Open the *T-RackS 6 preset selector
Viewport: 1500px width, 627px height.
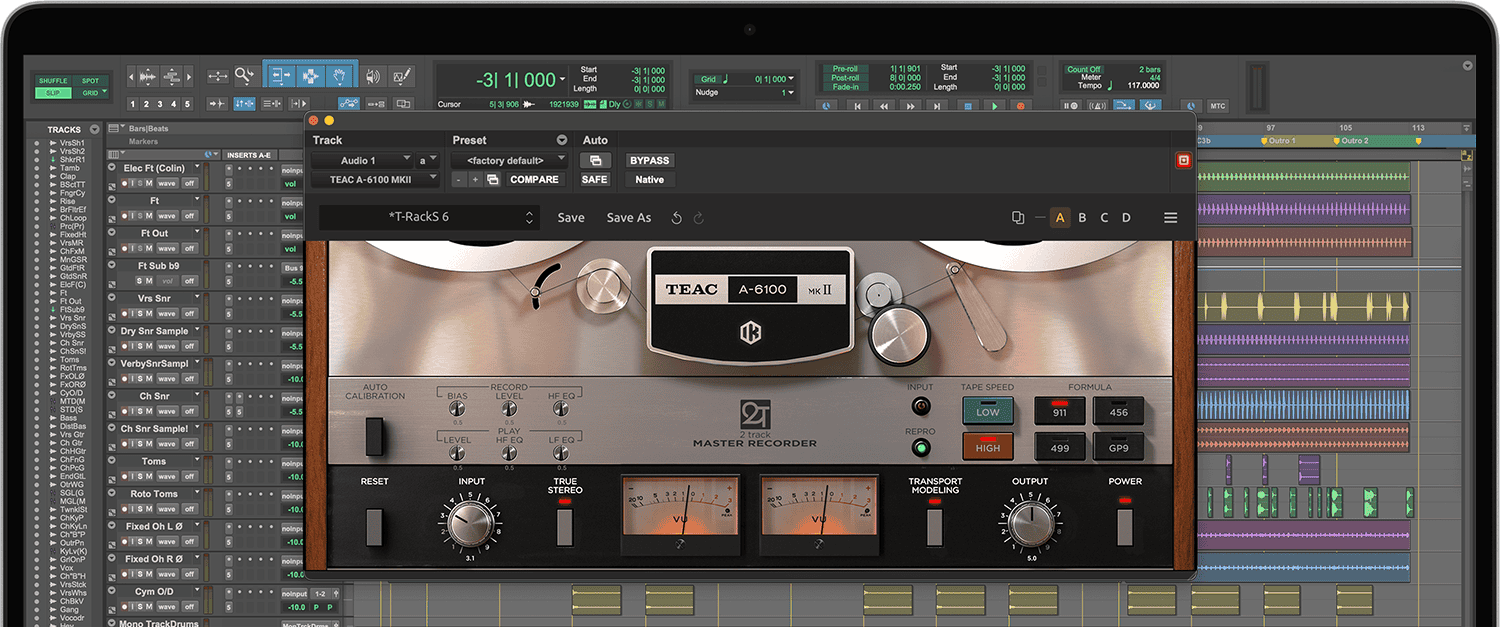tap(429, 217)
